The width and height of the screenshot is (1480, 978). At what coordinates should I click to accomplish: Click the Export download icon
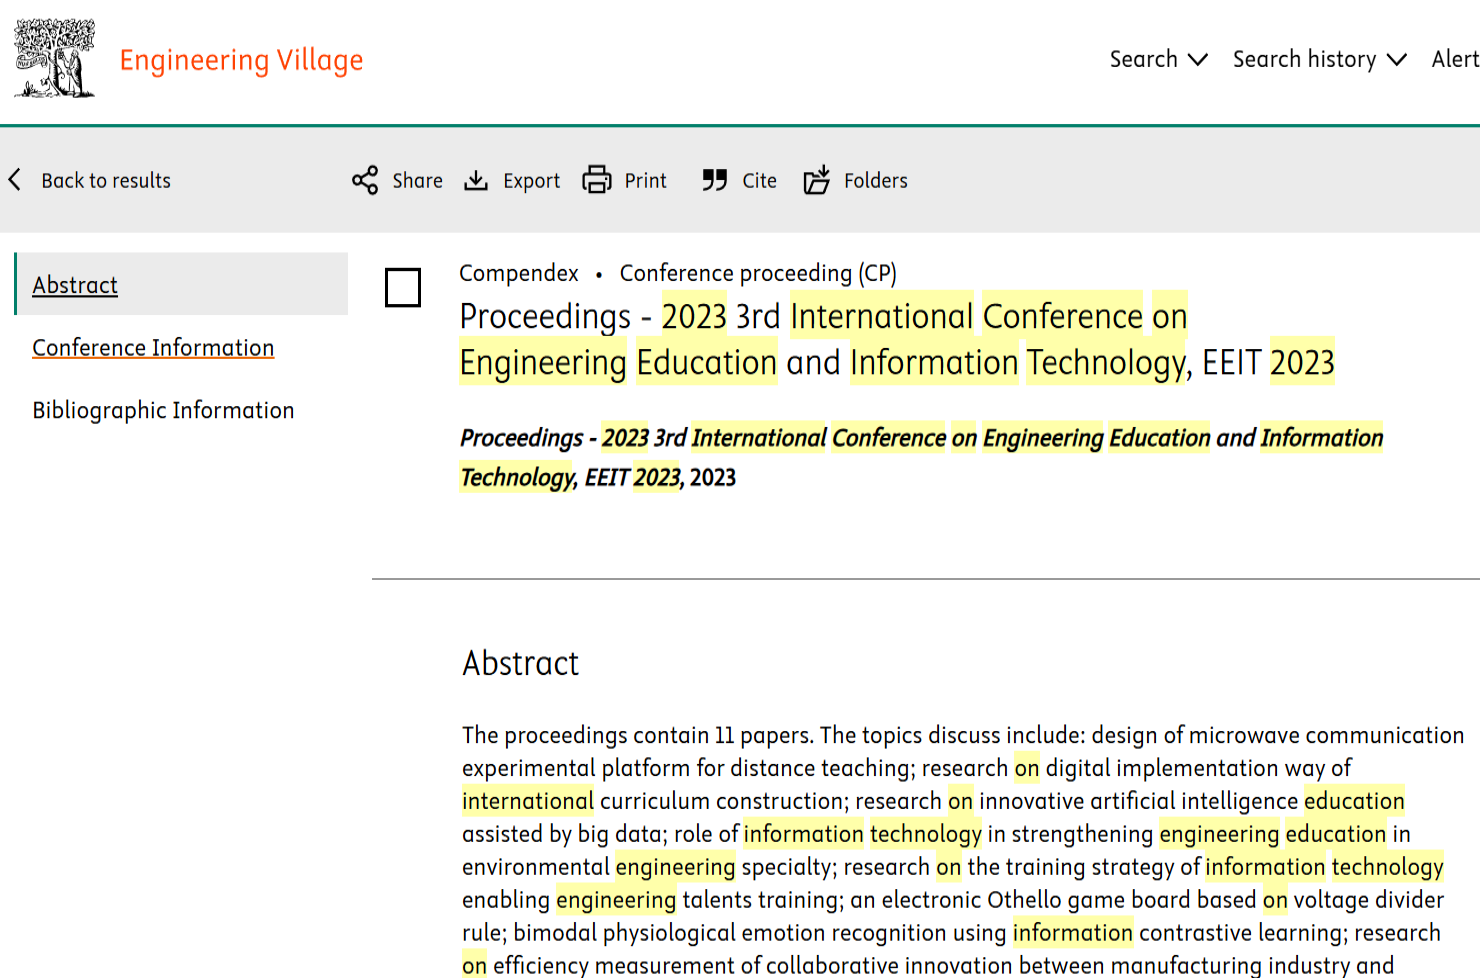pyautogui.click(x=476, y=180)
